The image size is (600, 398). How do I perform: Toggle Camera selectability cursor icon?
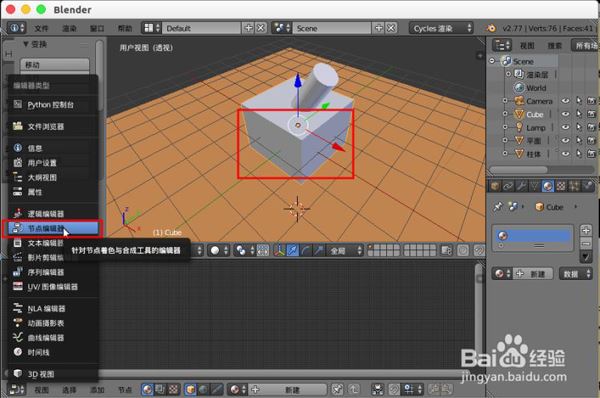tap(579, 101)
